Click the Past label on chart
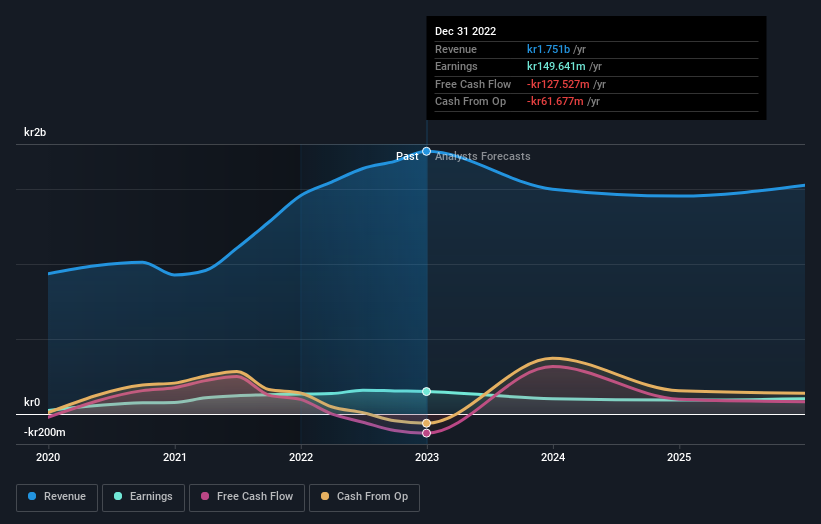The width and height of the screenshot is (821, 524). click(407, 157)
